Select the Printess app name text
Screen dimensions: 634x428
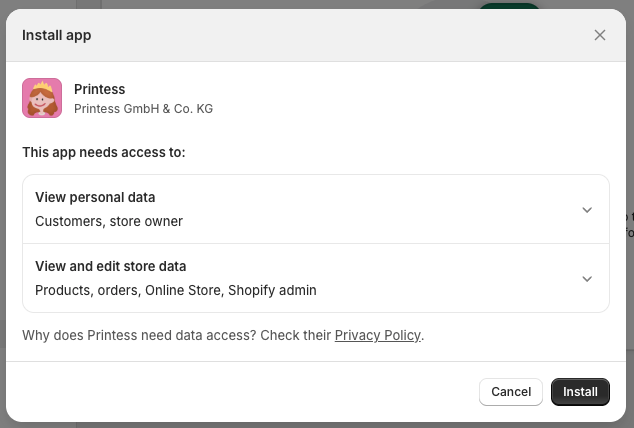[x=100, y=89]
